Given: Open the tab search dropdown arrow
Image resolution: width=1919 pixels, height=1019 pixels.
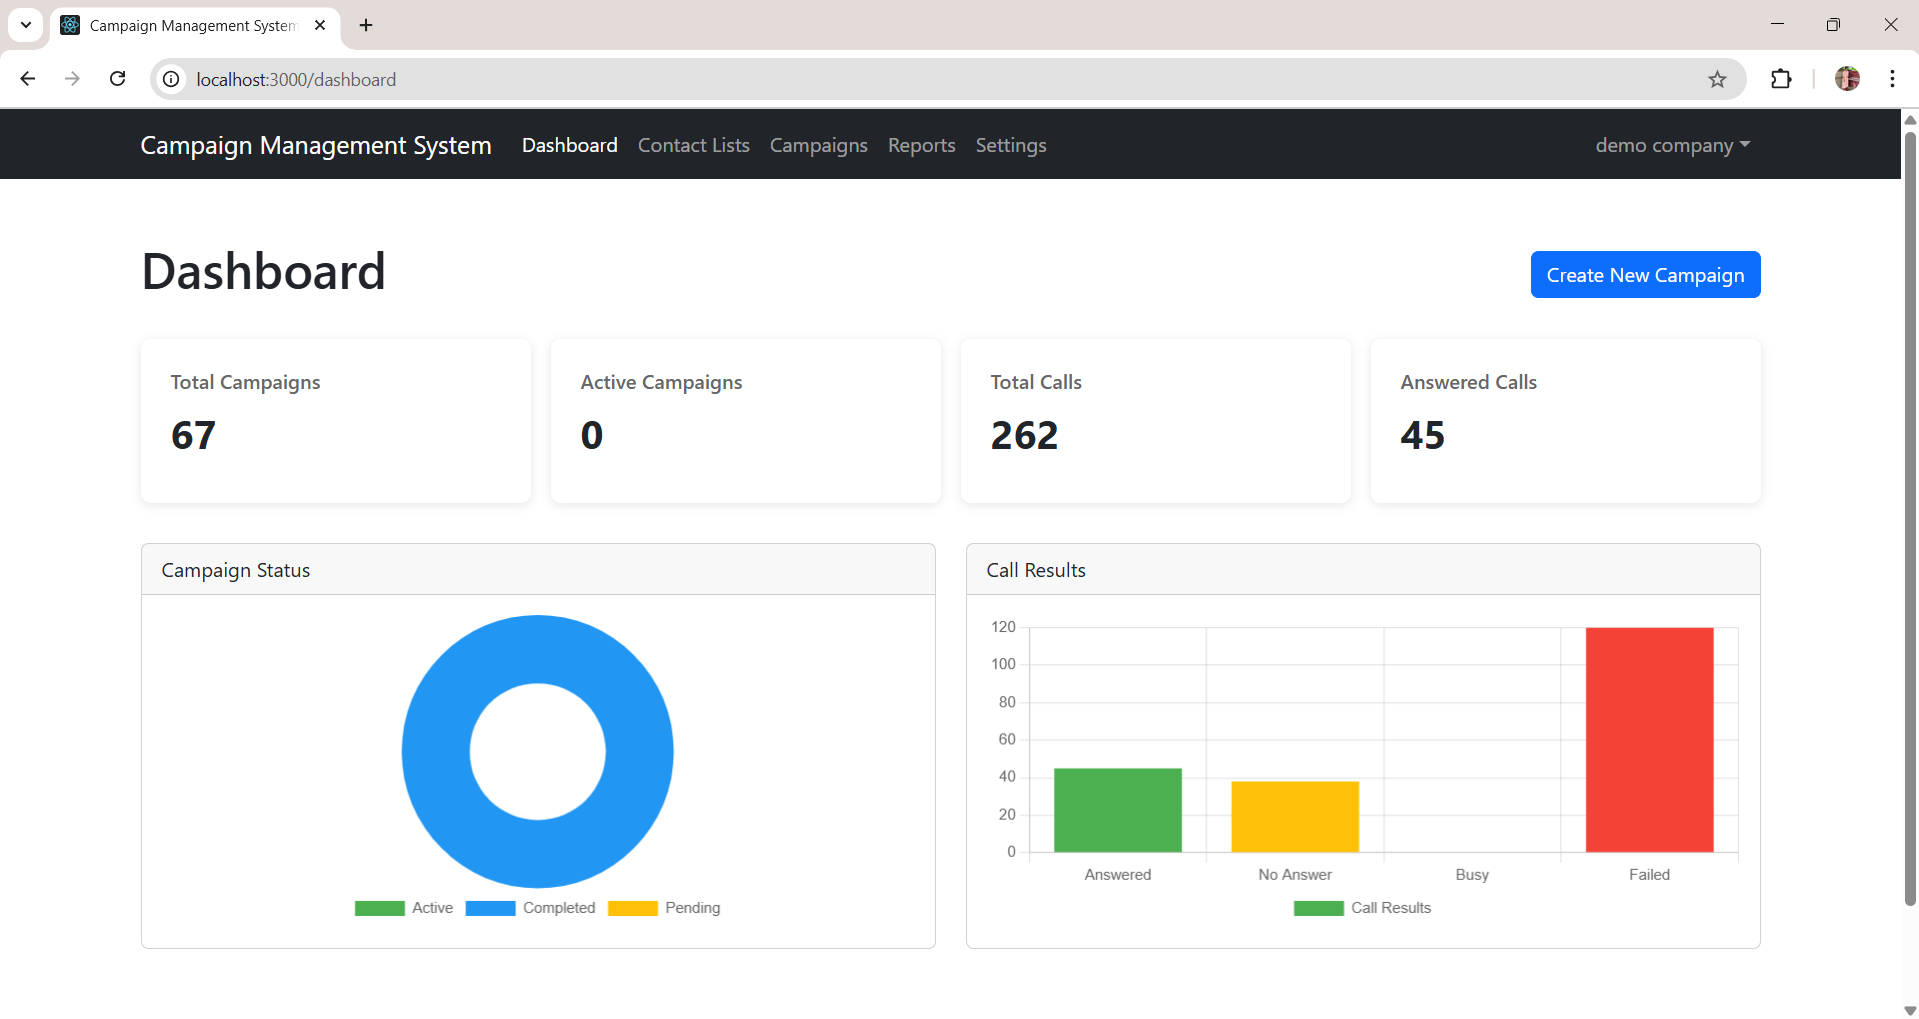Looking at the screenshot, I should [x=26, y=25].
